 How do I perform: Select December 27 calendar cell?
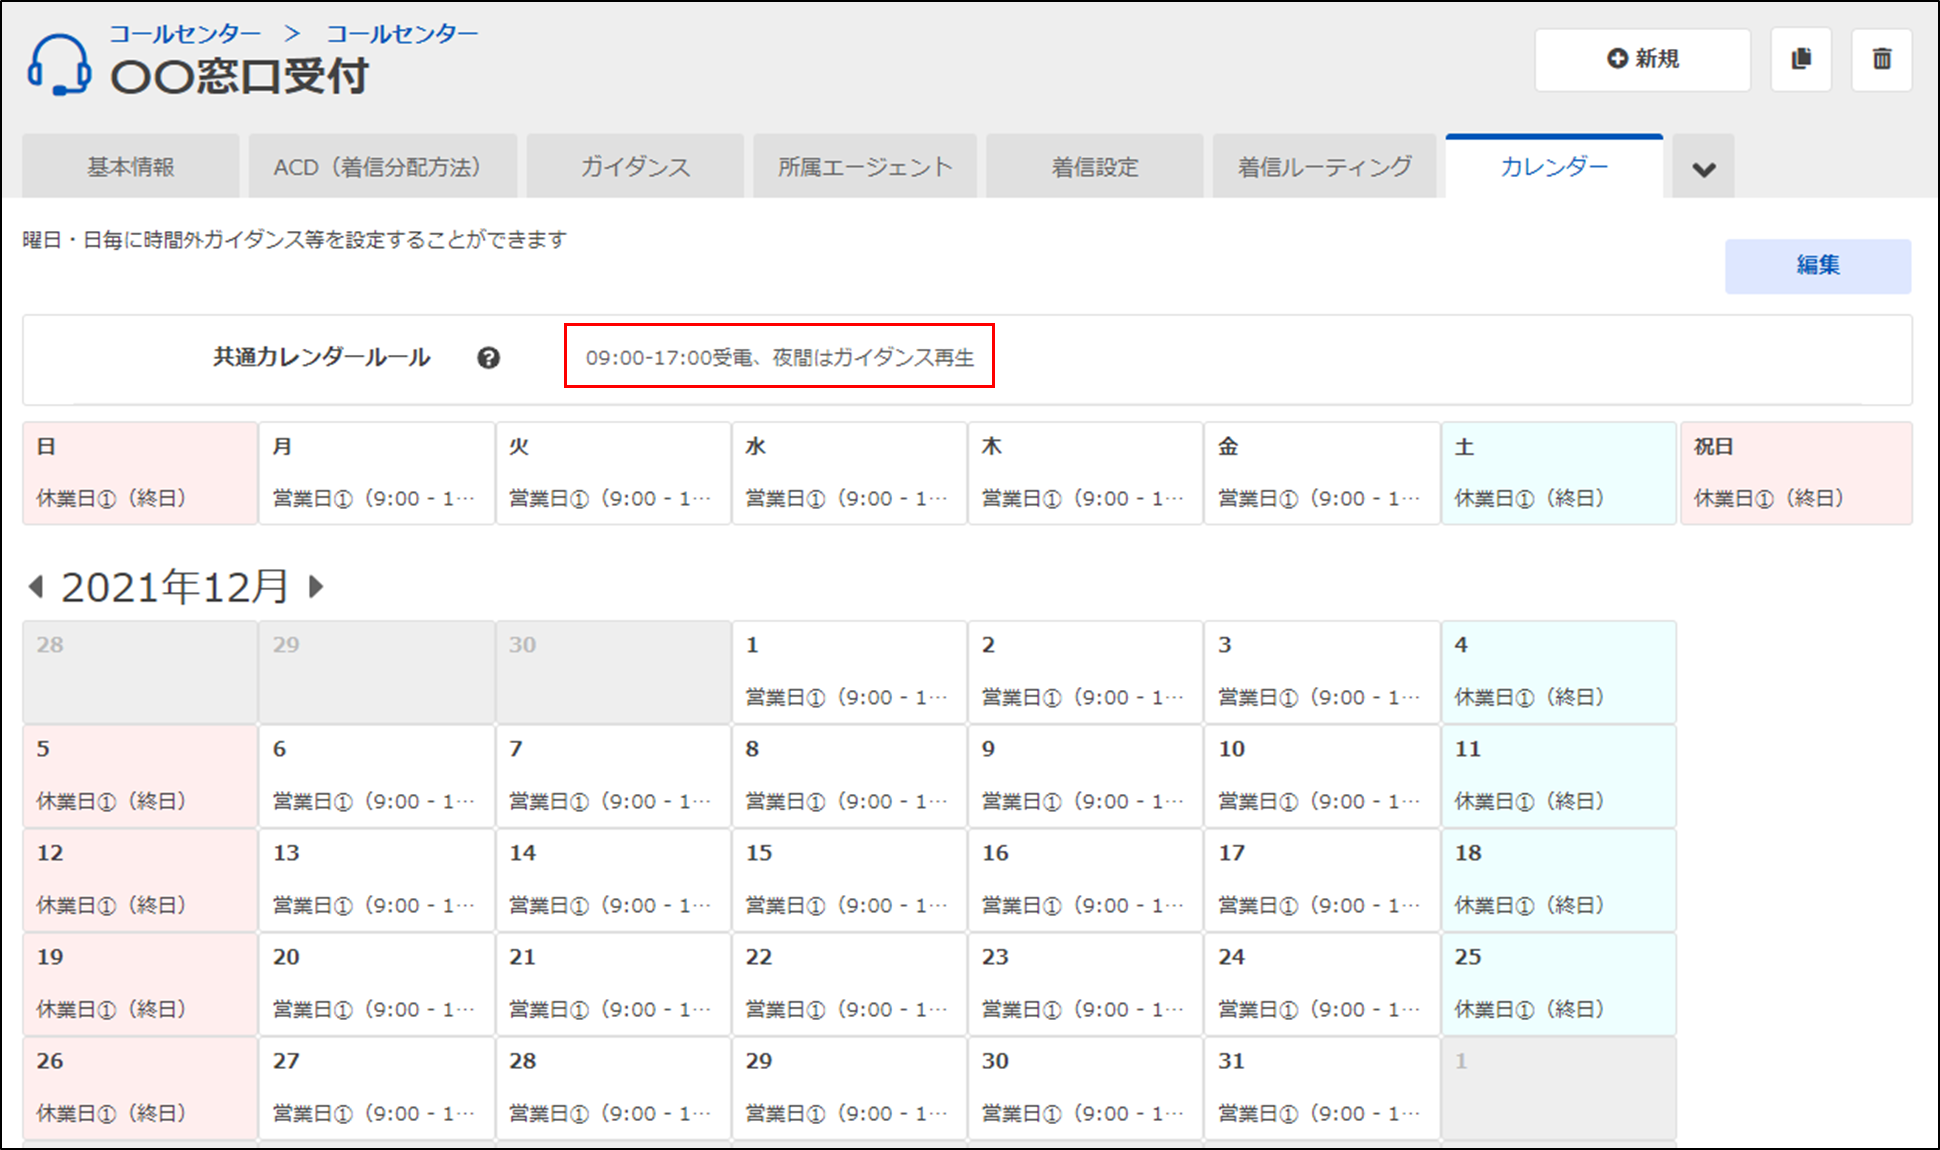tap(377, 1088)
